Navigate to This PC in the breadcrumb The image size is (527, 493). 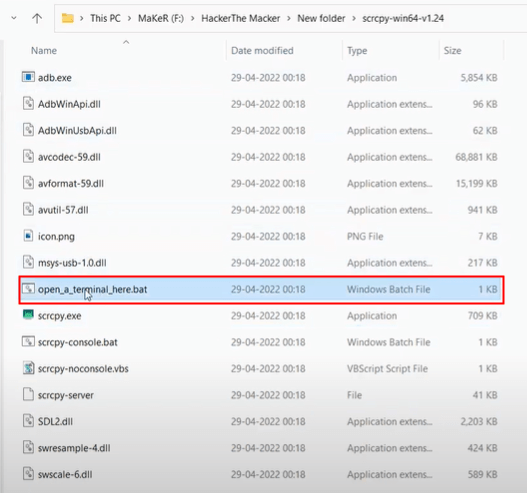click(105, 18)
